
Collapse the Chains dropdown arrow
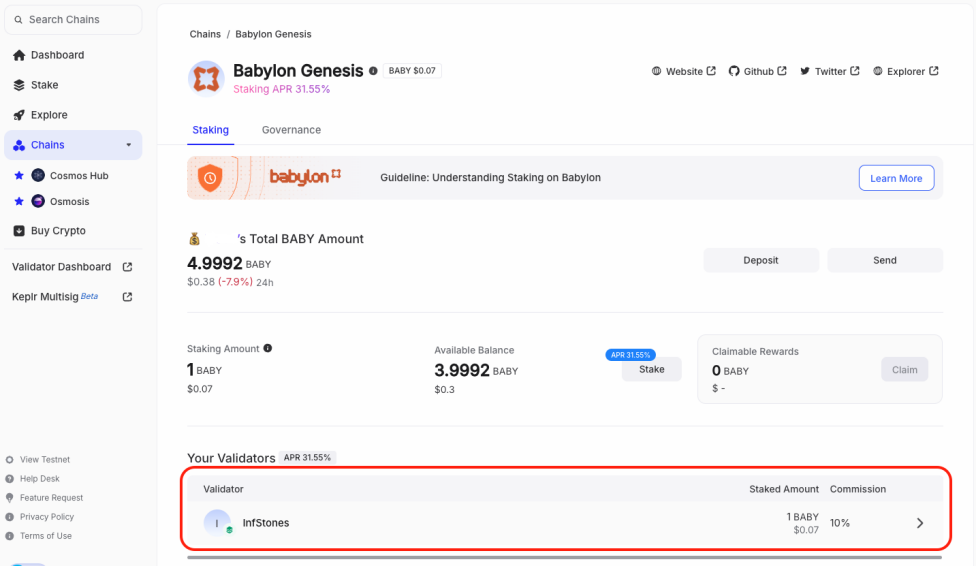pyautogui.click(x=129, y=145)
